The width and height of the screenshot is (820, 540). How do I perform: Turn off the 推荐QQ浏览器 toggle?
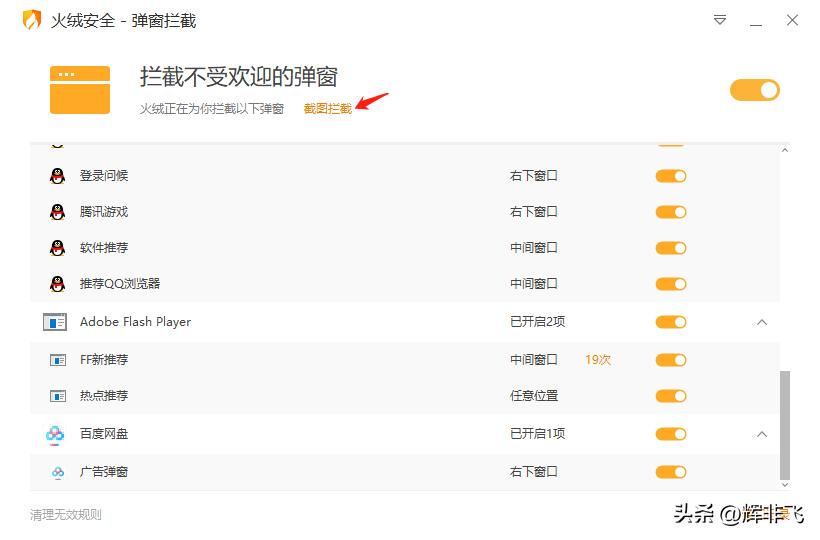click(671, 284)
